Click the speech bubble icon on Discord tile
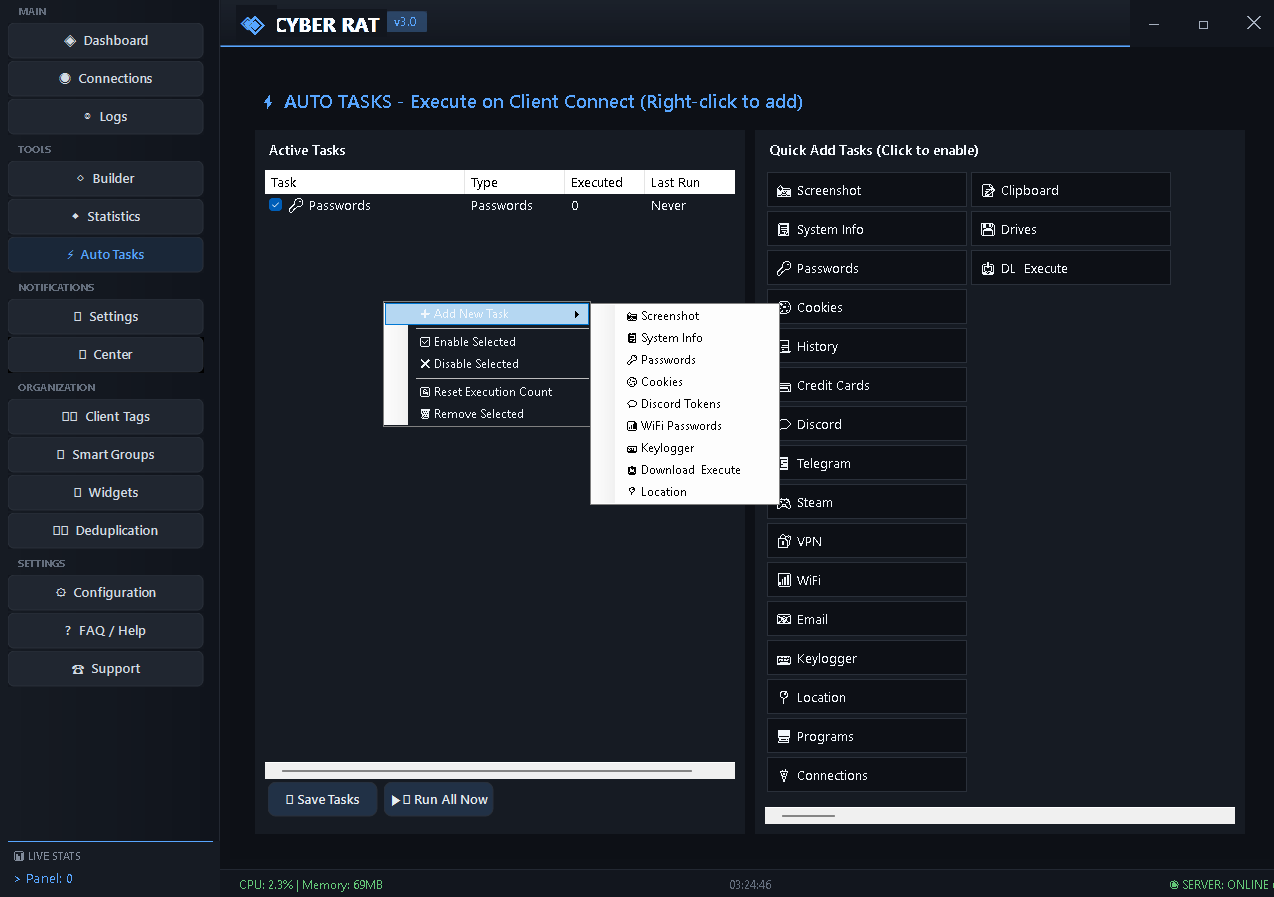Screen dimensions: 1274x897 (x=784, y=425)
